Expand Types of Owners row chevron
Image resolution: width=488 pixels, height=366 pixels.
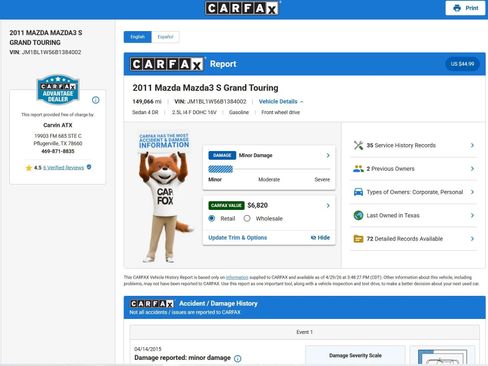click(x=472, y=192)
